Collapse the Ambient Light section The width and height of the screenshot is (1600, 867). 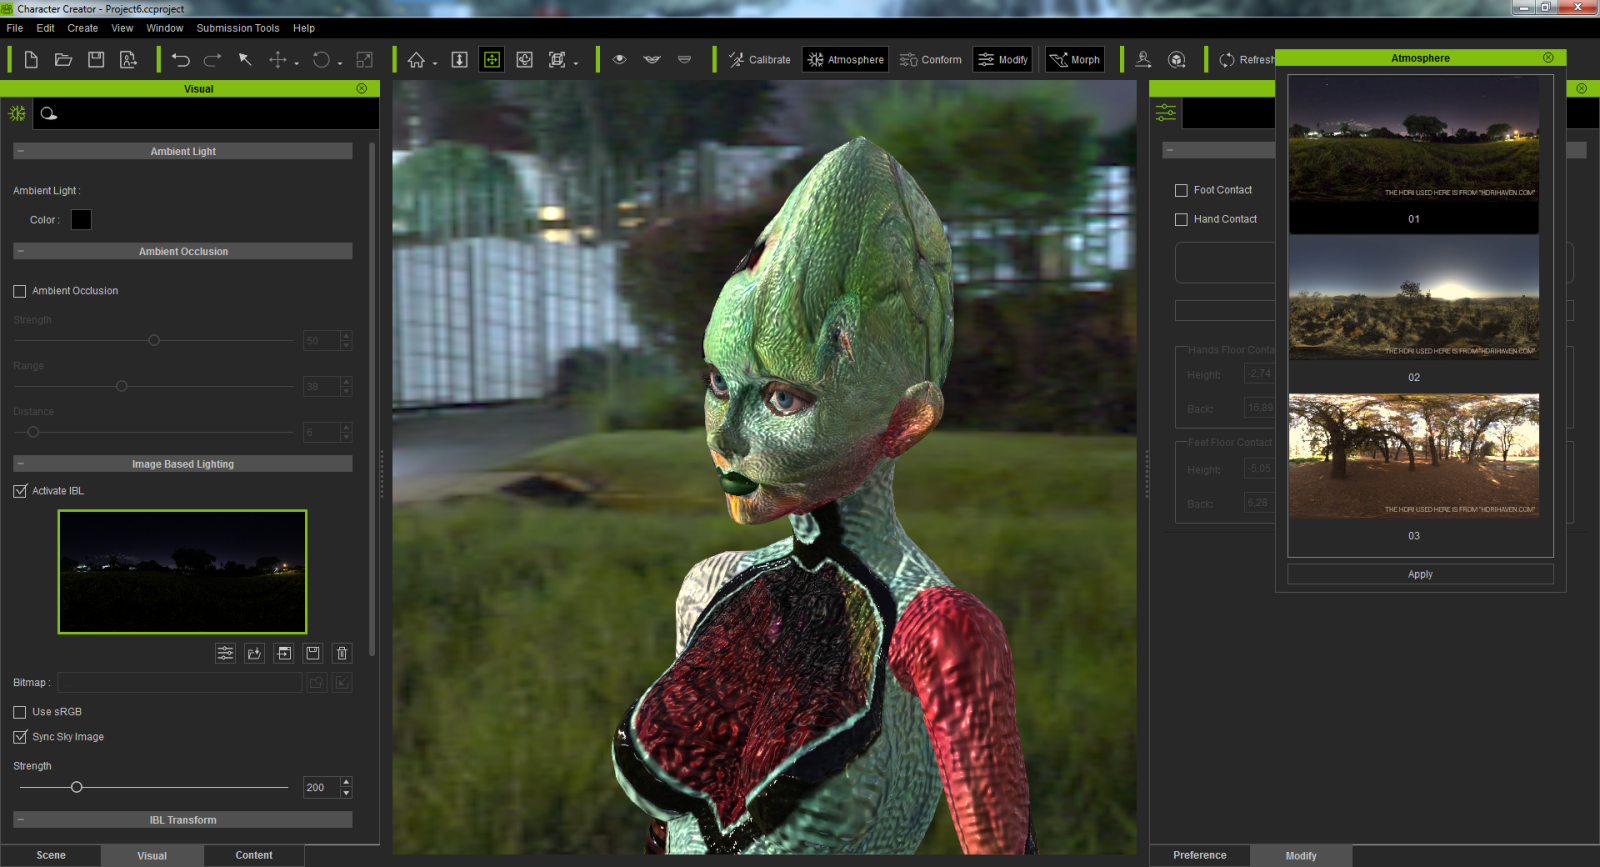tap(20, 151)
